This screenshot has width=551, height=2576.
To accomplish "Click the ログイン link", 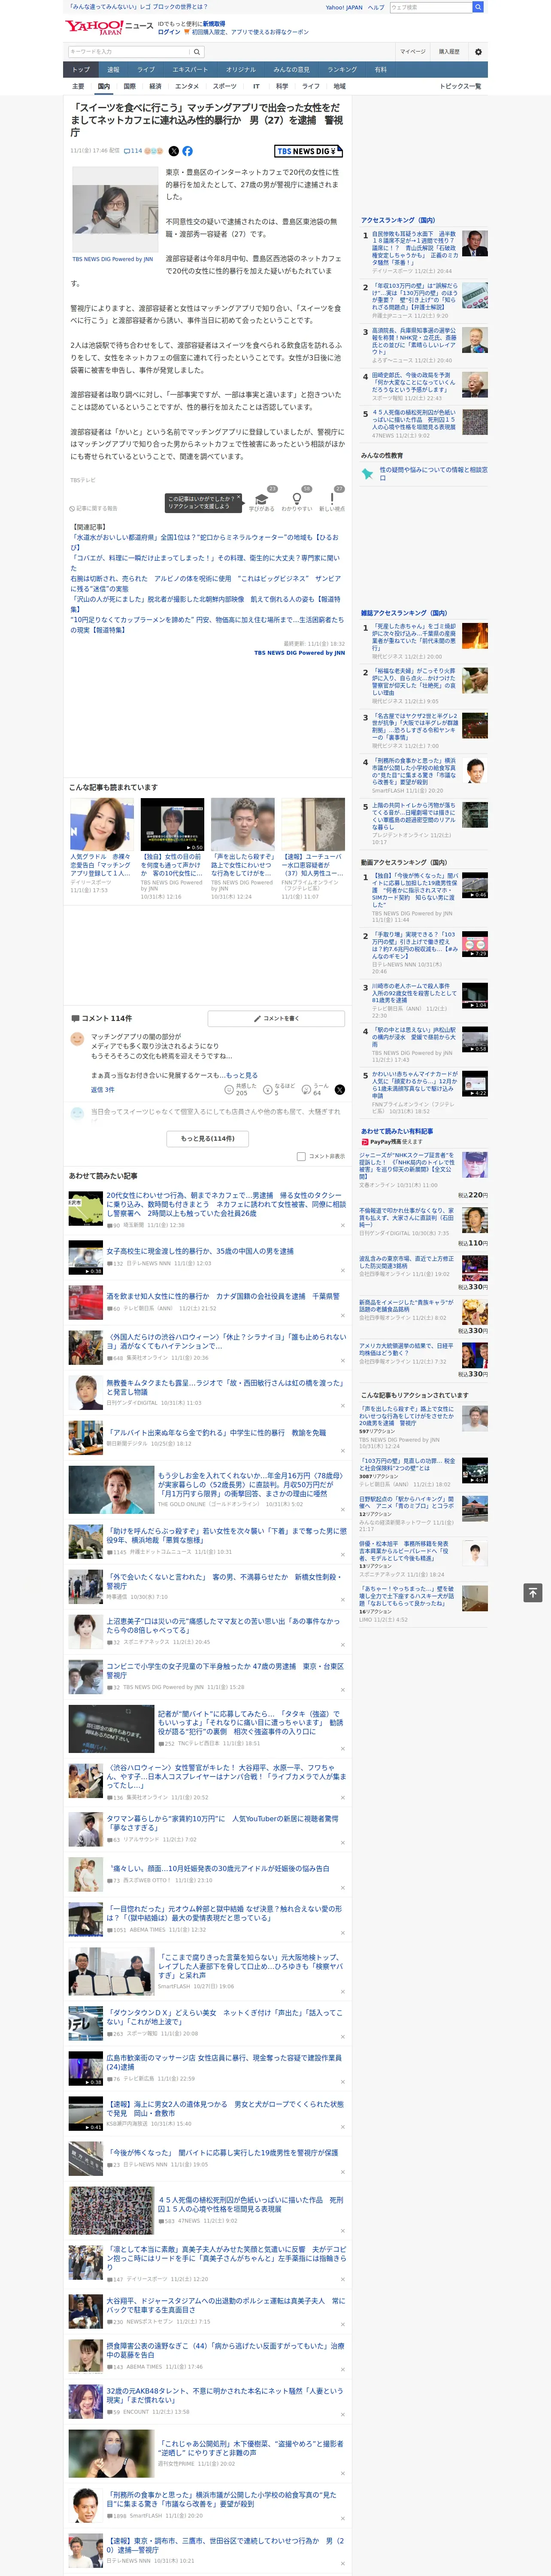I will (169, 32).
